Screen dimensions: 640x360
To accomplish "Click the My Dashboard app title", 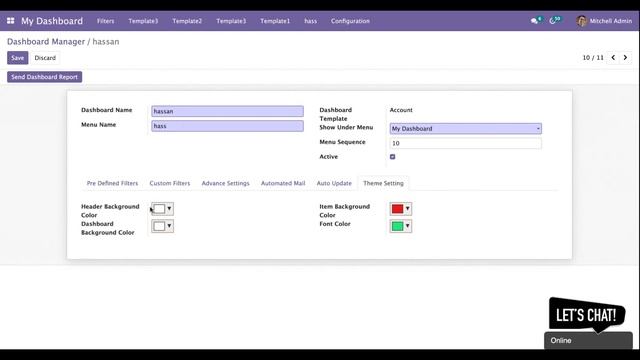I will pyautogui.click(x=52, y=21).
